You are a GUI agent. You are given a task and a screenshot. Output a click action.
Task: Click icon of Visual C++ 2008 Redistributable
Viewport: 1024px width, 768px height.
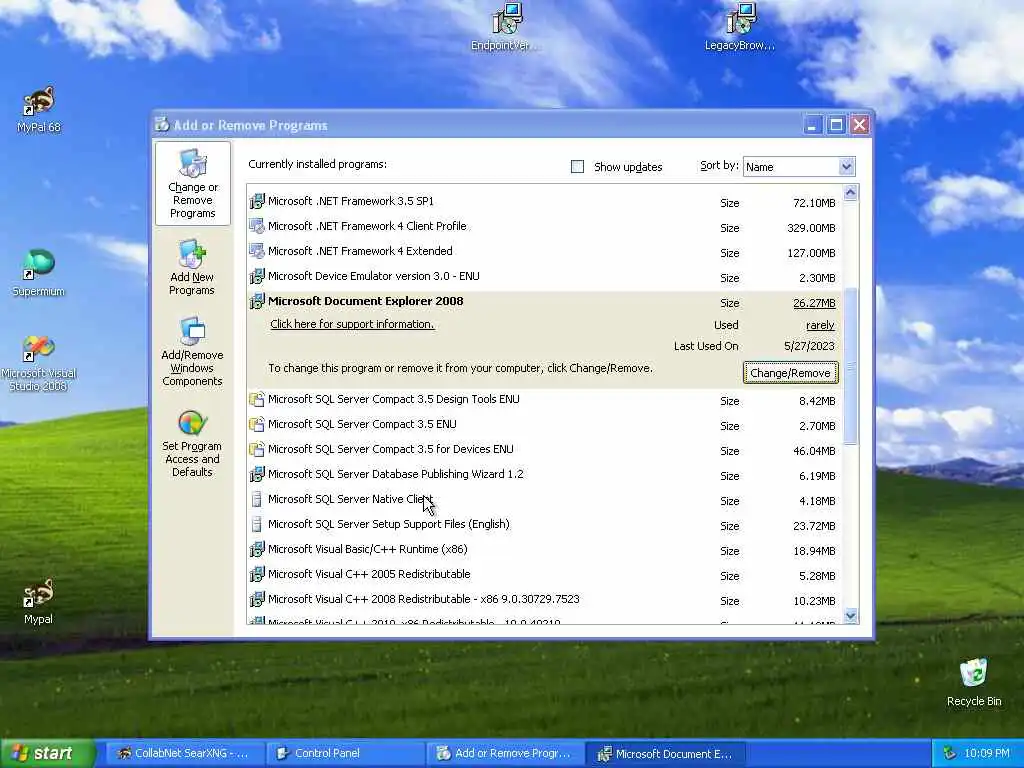coord(257,599)
